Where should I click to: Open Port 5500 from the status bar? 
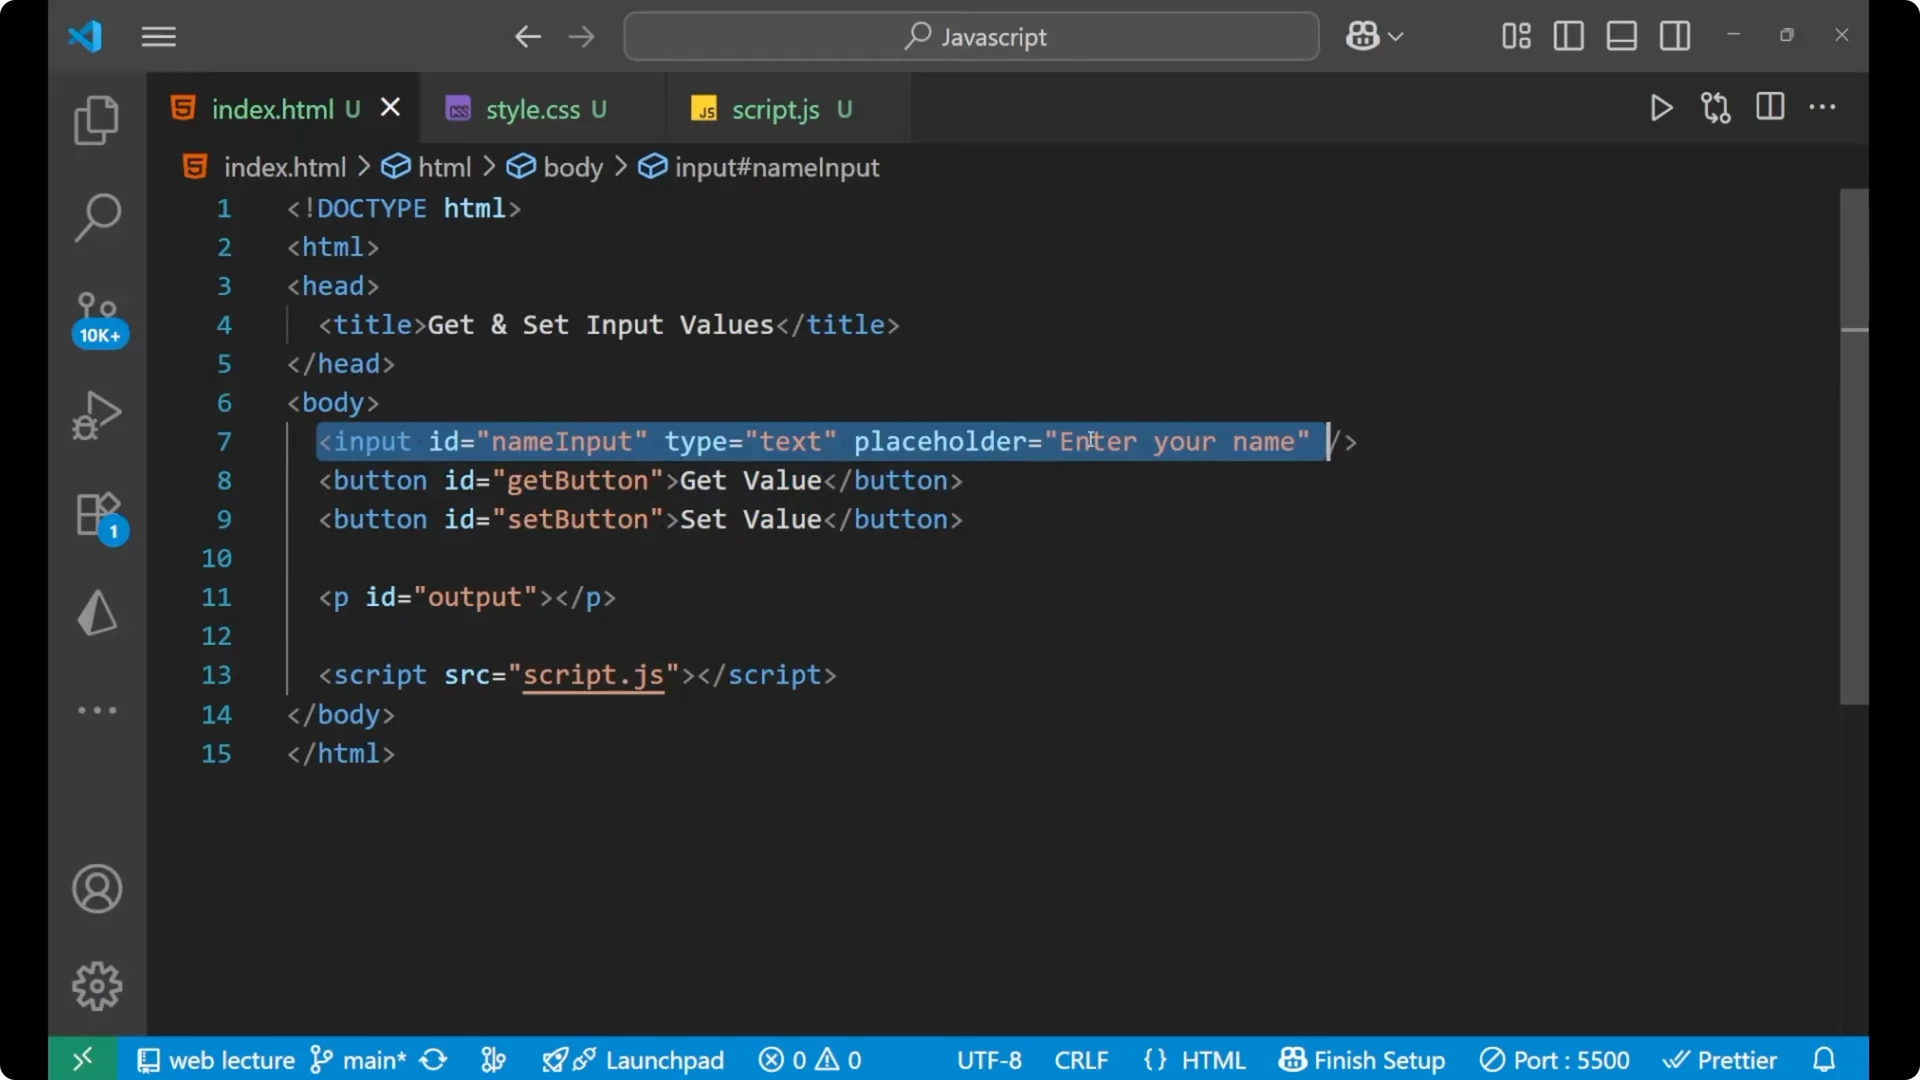[x=1554, y=1060]
